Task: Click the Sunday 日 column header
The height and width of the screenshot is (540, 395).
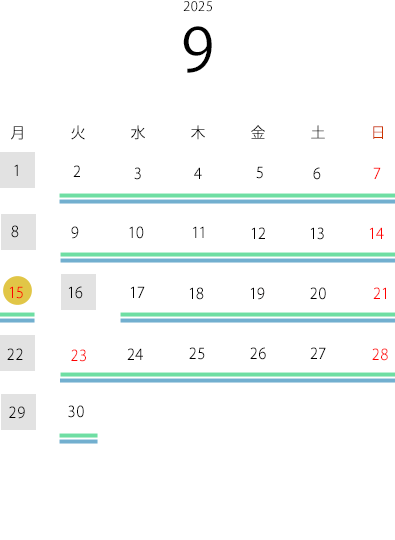Action: tap(378, 133)
